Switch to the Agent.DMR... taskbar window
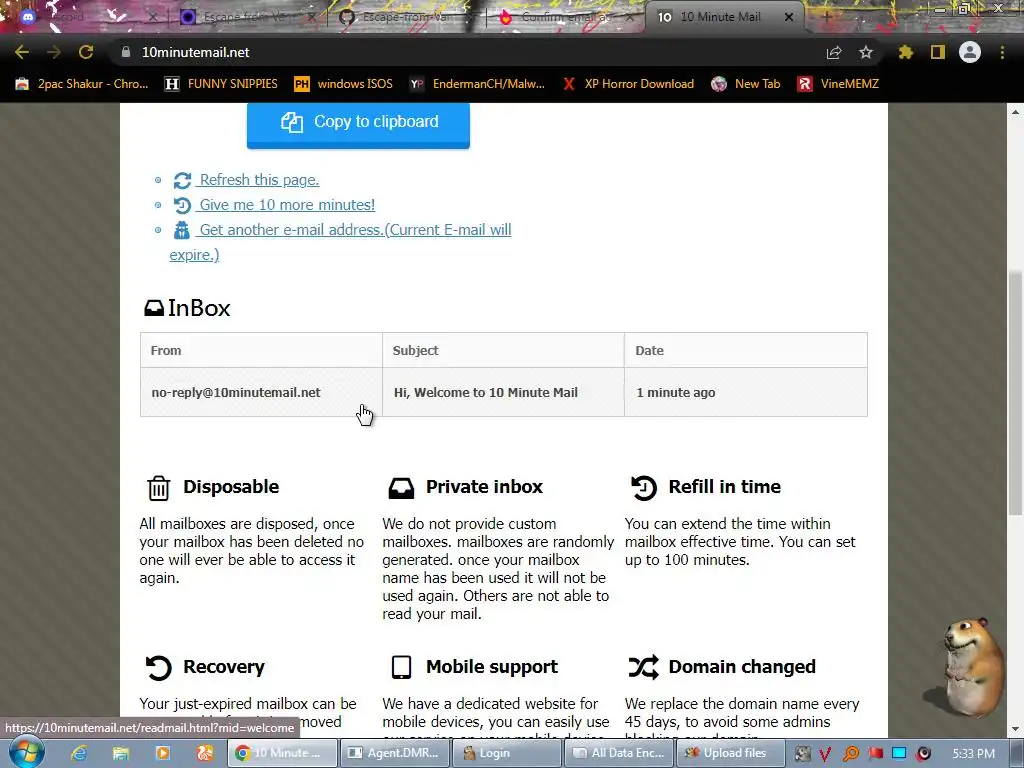Viewport: 1024px width, 768px height. pyautogui.click(x=394, y=753)
